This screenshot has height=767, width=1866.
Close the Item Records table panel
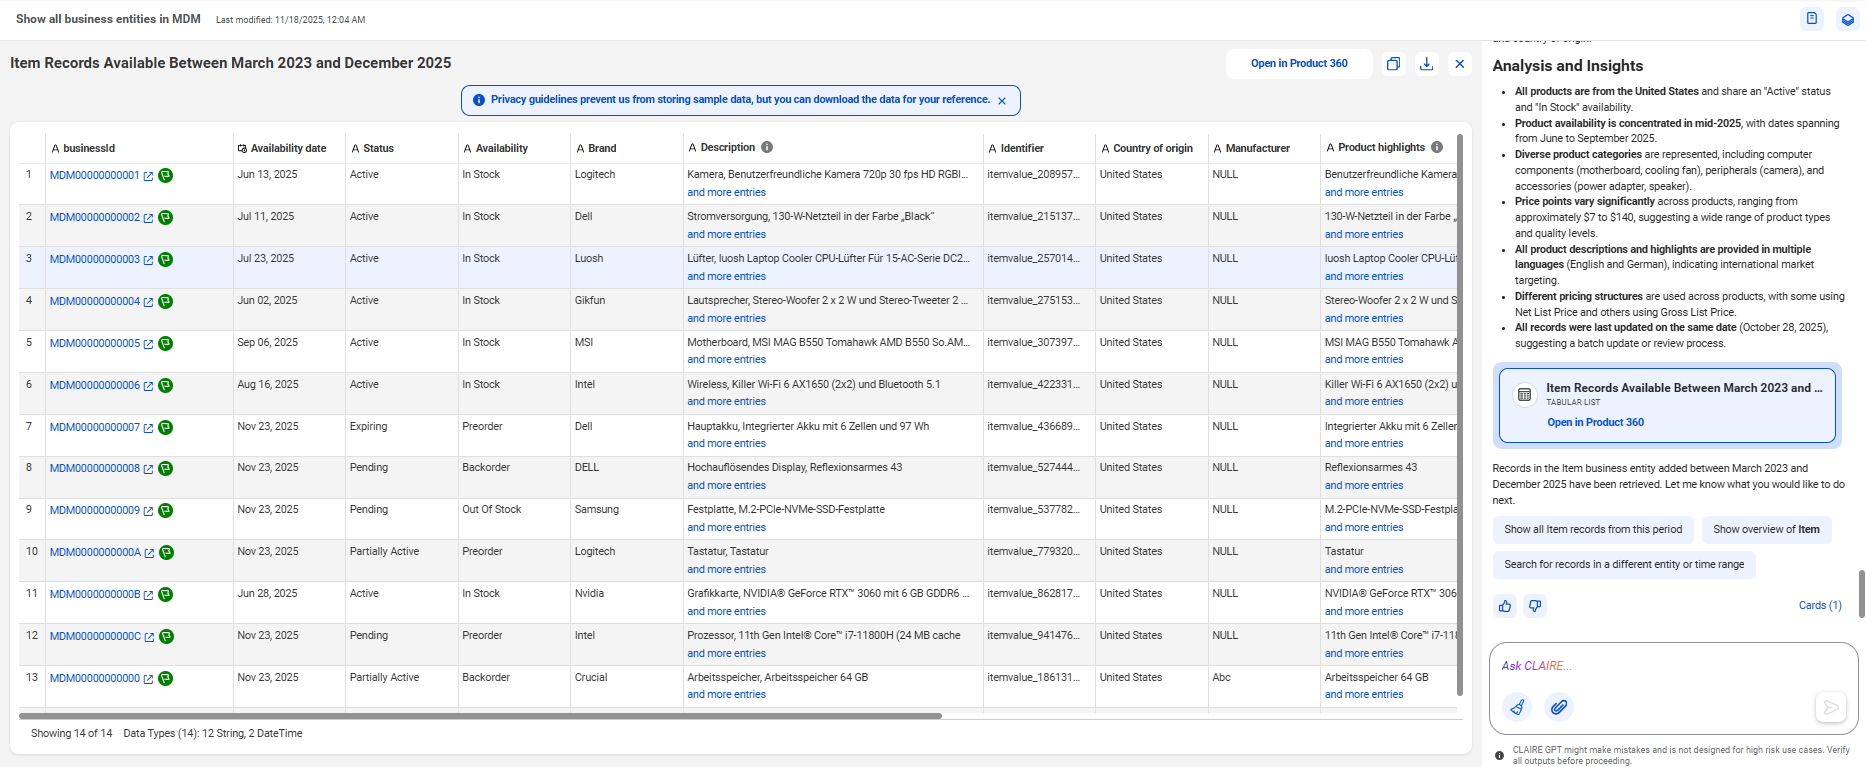[1460, 64]
